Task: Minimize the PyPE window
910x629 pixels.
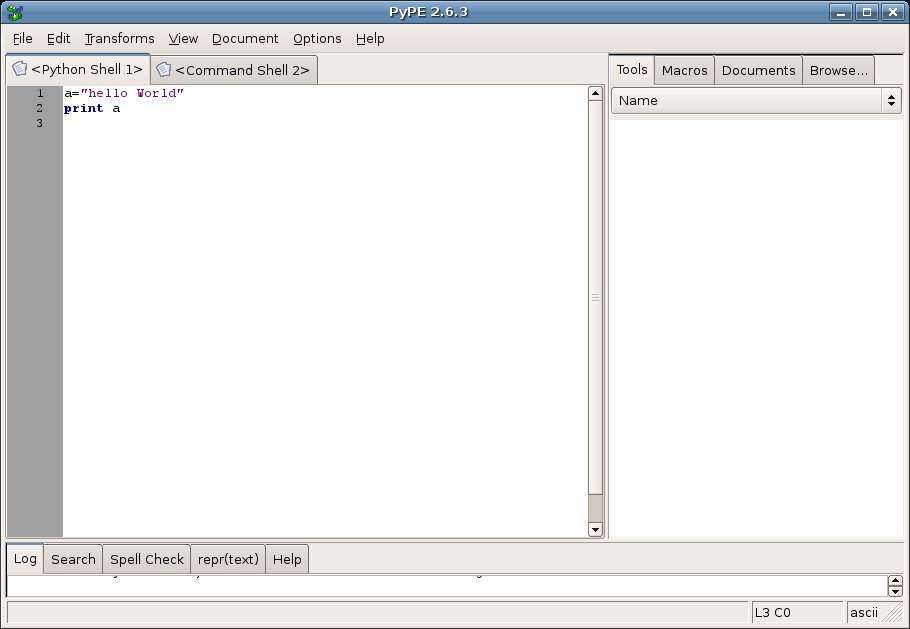Action: point(840,12)
